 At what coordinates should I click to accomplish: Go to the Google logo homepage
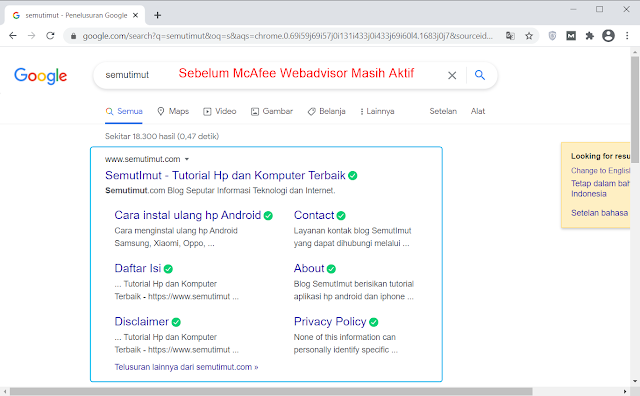point(40,76)
